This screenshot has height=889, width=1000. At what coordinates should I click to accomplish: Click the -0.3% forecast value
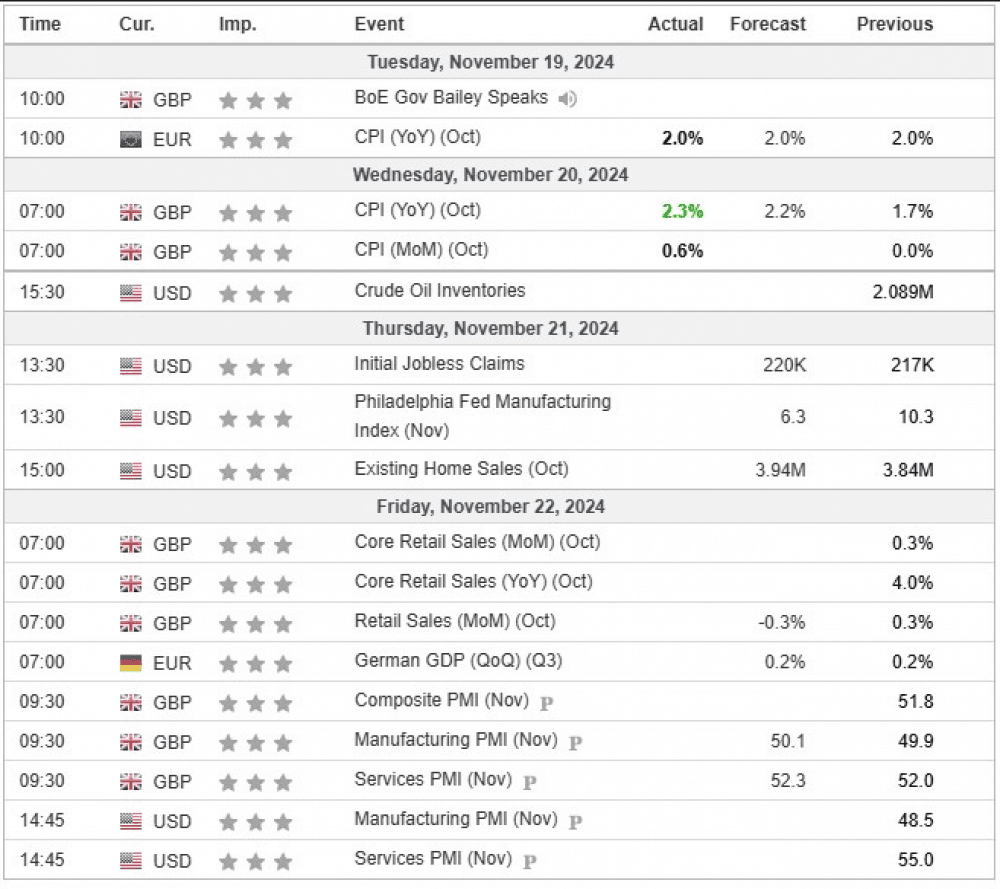(x=782, y=622)
